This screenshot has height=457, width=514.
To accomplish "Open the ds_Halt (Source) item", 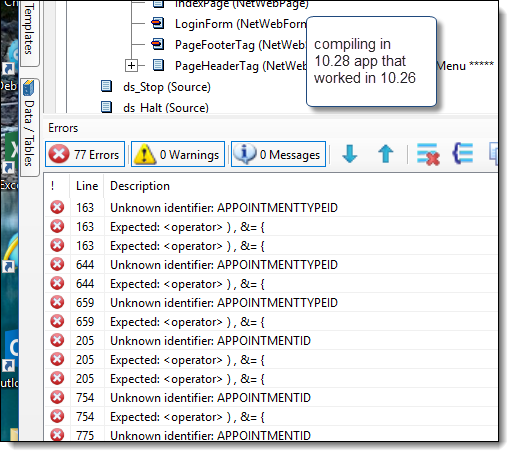I will pos(166,108).
